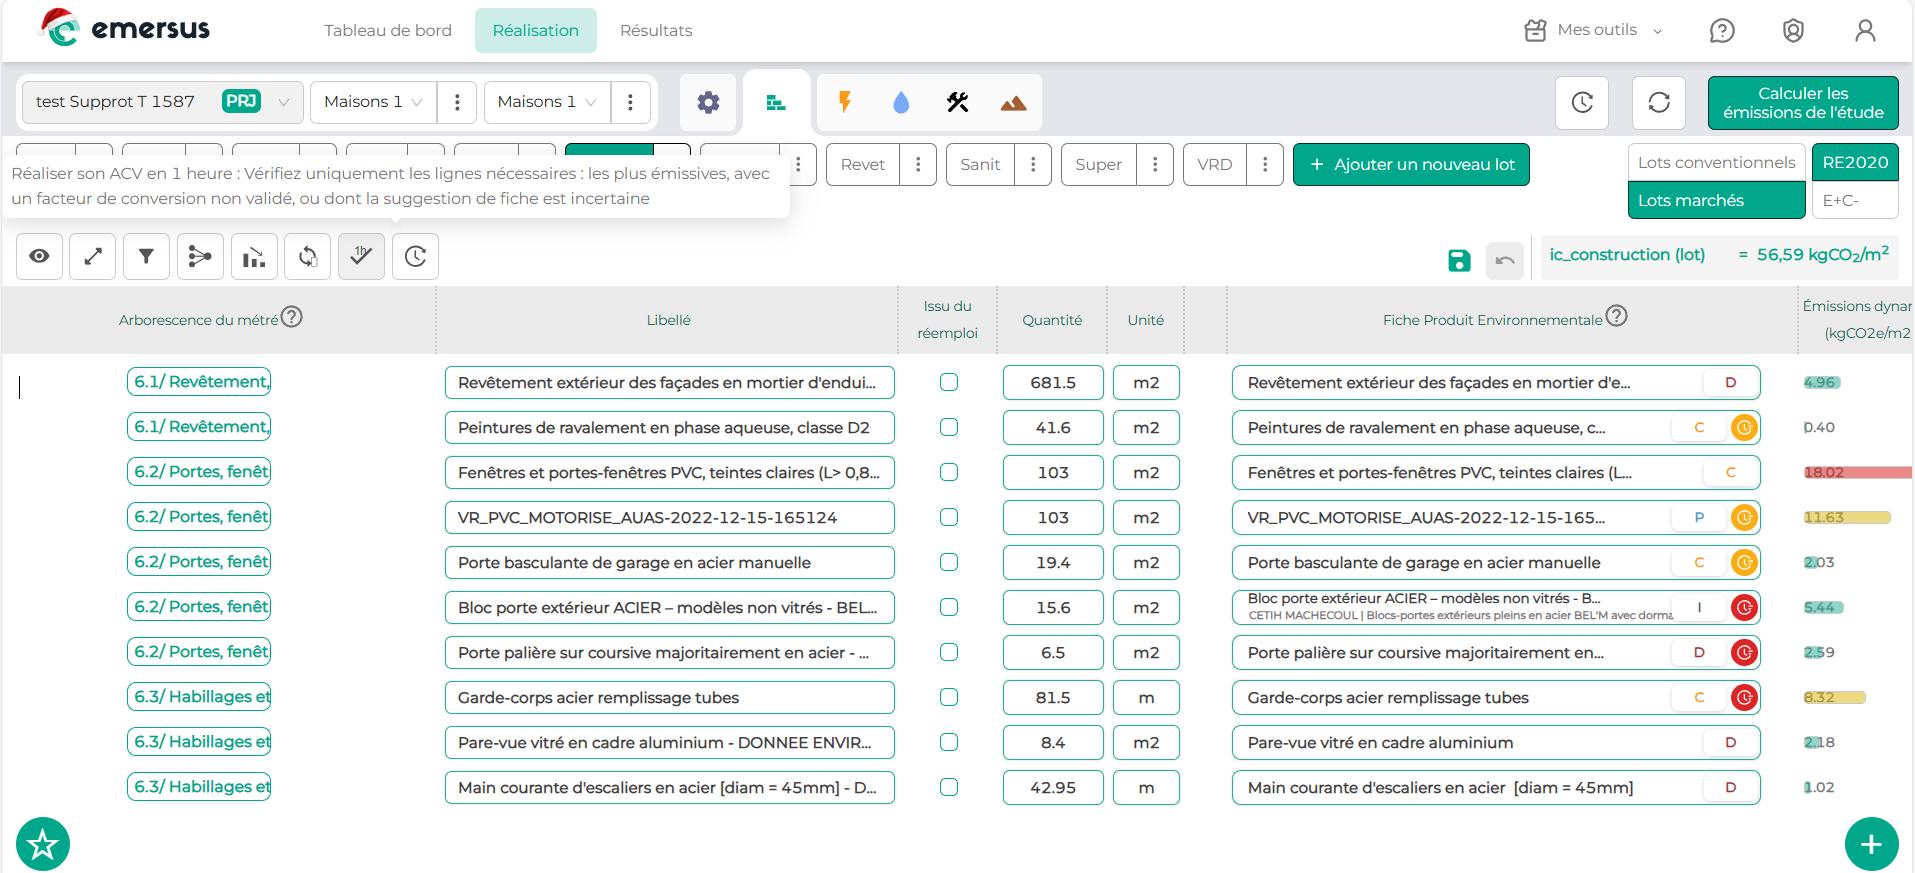This screenshot has height=873, width=1915.
Task: Open the tools (wrench and hammer) icon
Action: (x=957, y=102)
